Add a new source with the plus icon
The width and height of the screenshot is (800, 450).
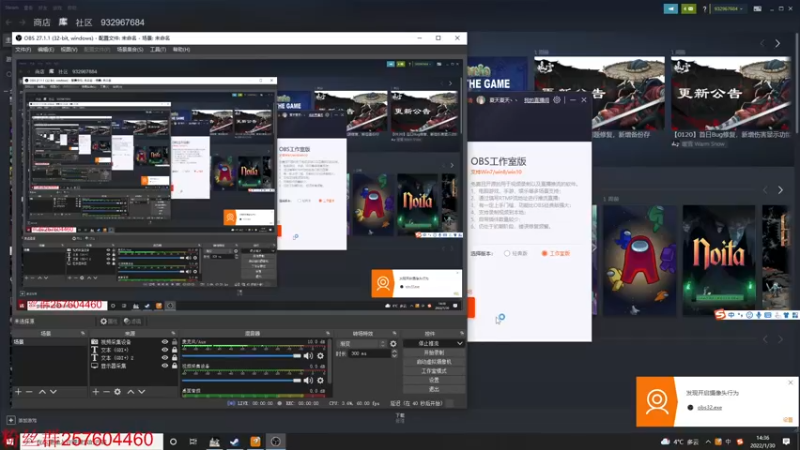pyautogui.click(x=95, y=392)
